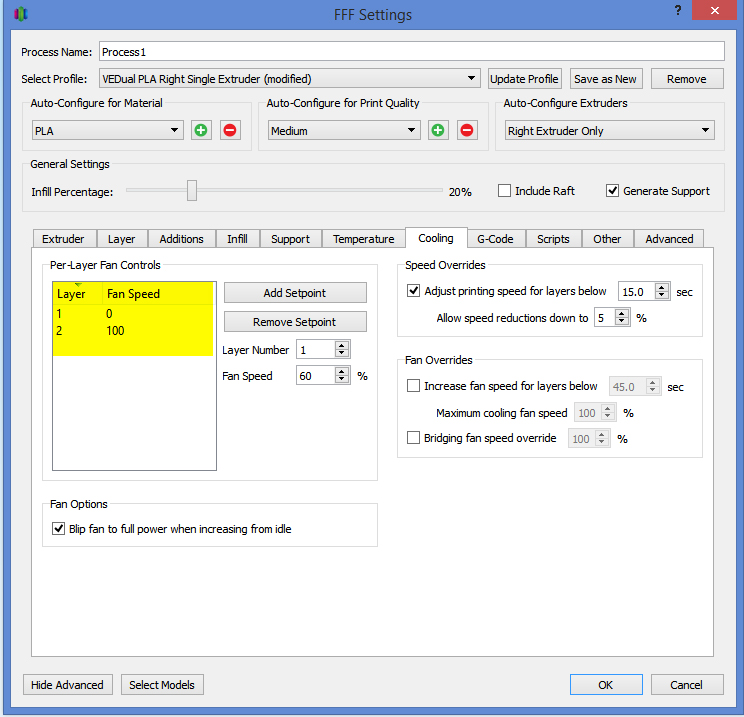Click the Add Setpoint button

coord(295,293)
